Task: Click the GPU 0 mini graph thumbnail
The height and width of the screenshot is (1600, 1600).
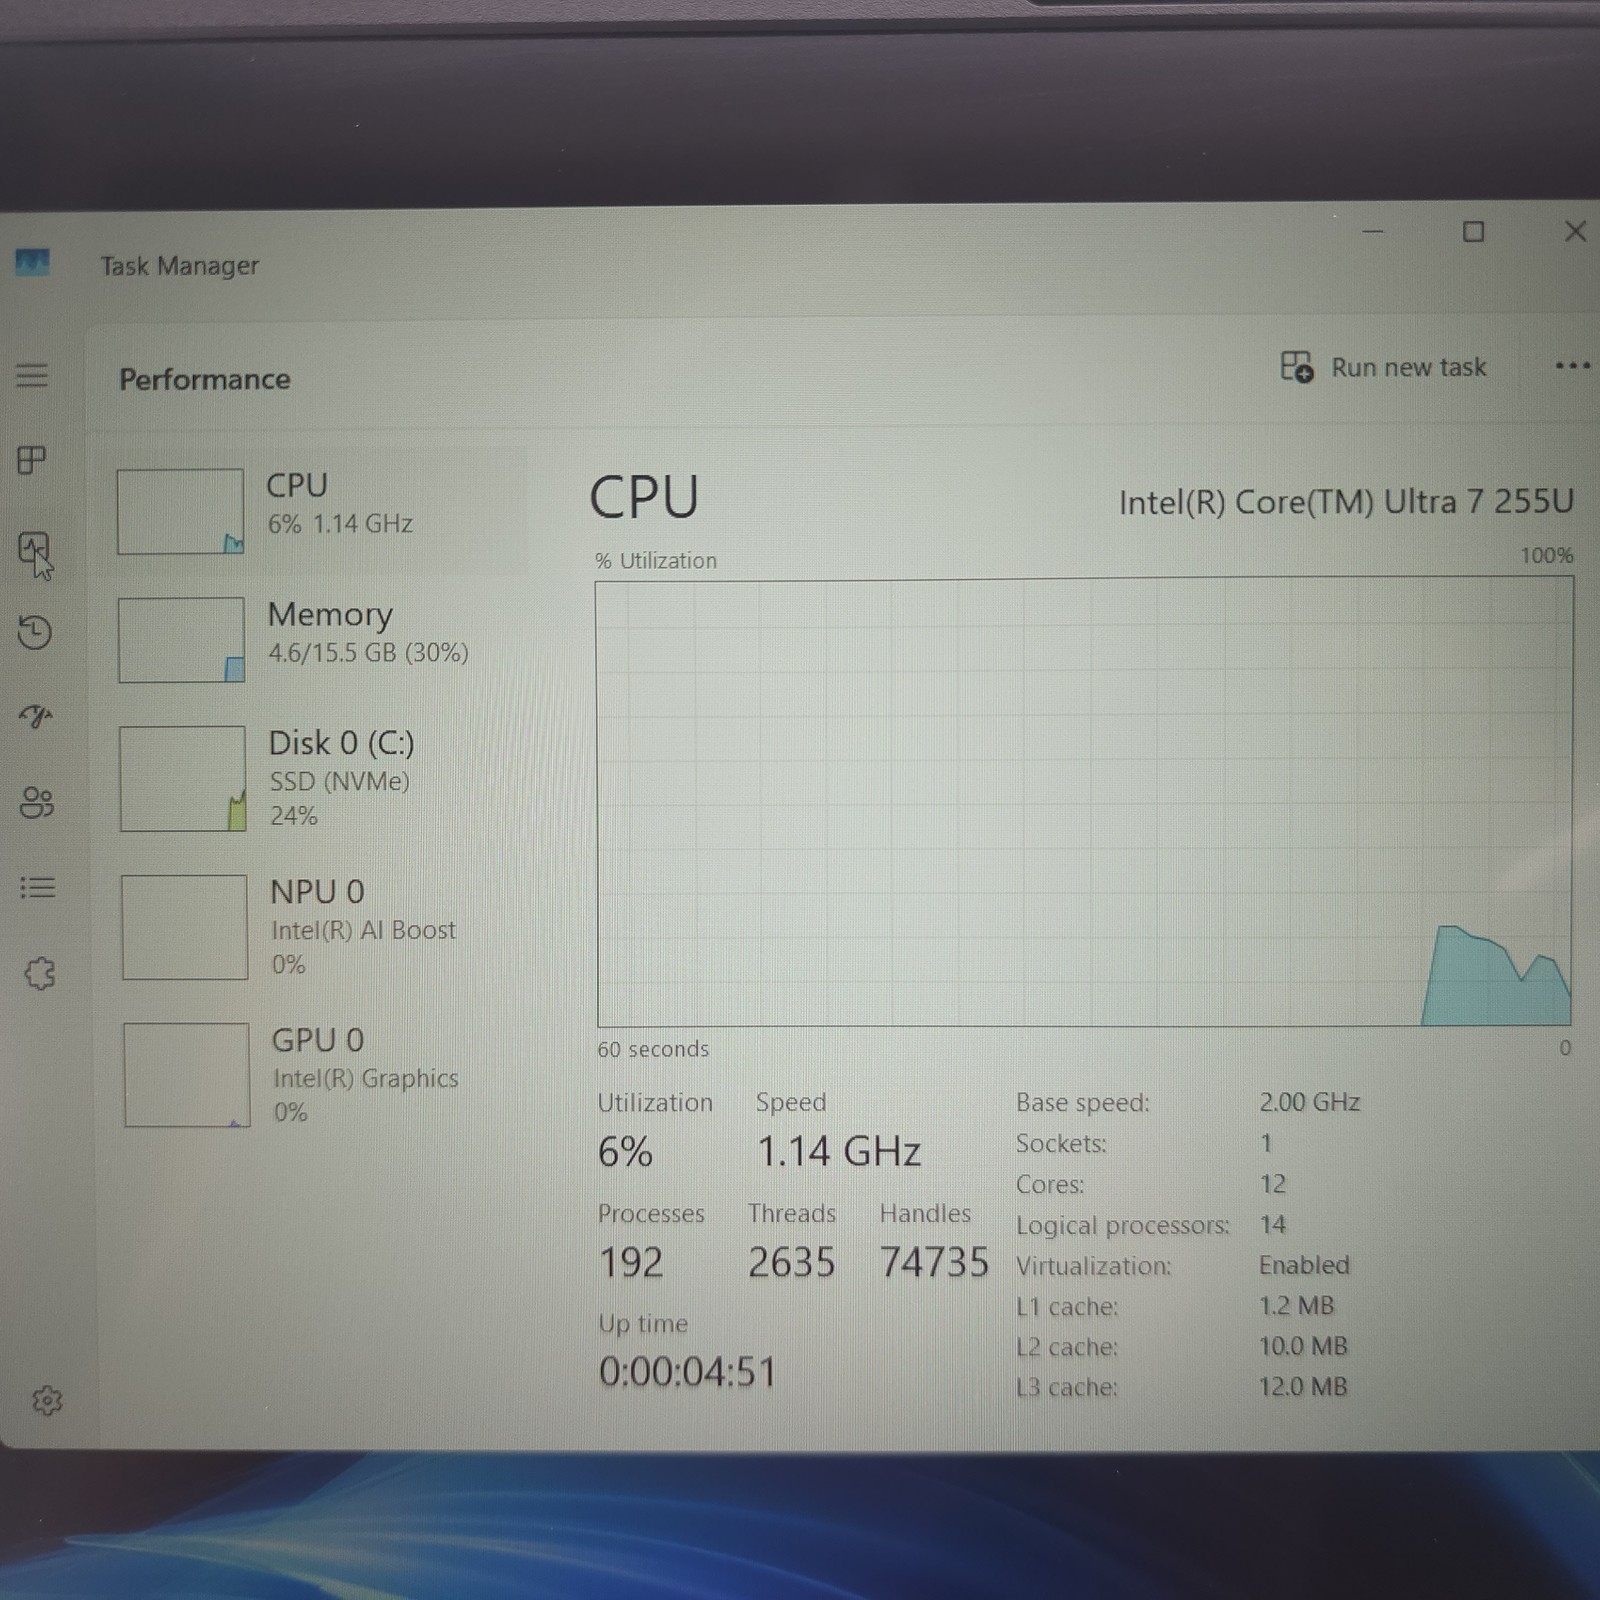Action: click(x=187, y=1075)
